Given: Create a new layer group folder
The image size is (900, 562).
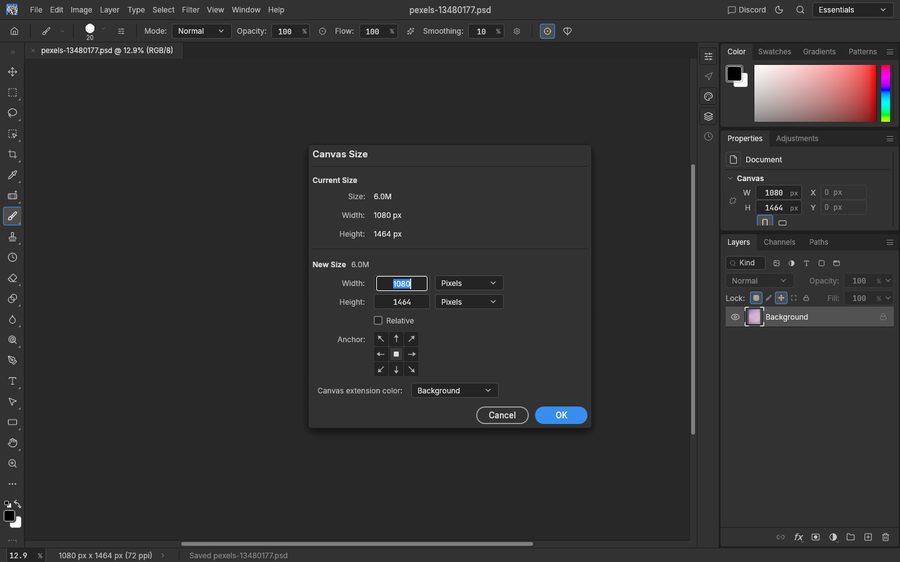Looking at the screenshot, I should click(851, 537).
